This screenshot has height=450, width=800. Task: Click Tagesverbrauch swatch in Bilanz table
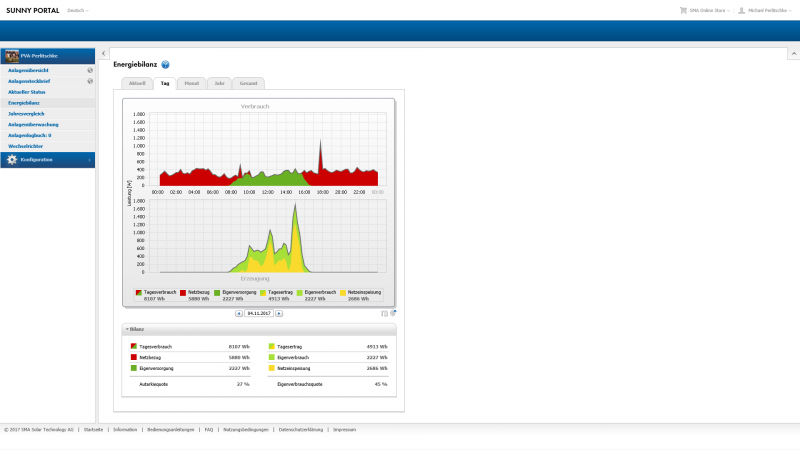pyautogui.click(x=134, y=346)
